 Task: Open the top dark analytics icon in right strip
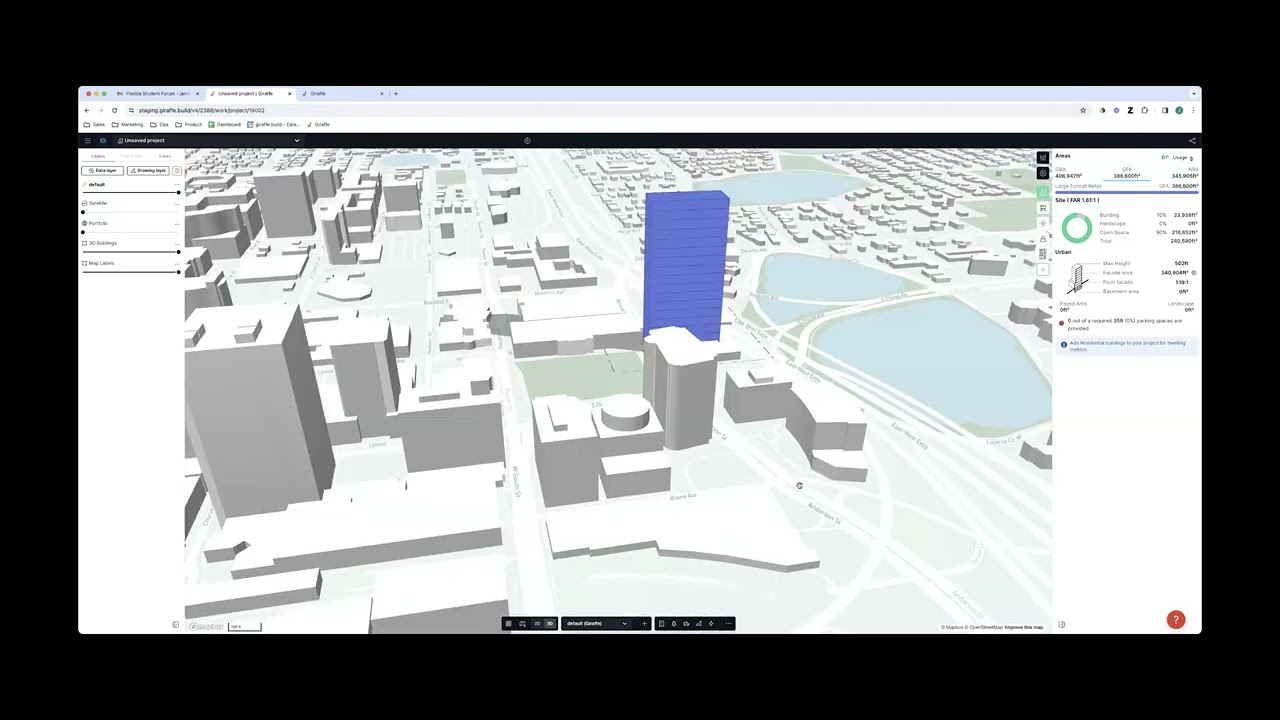pos(1043,158)
